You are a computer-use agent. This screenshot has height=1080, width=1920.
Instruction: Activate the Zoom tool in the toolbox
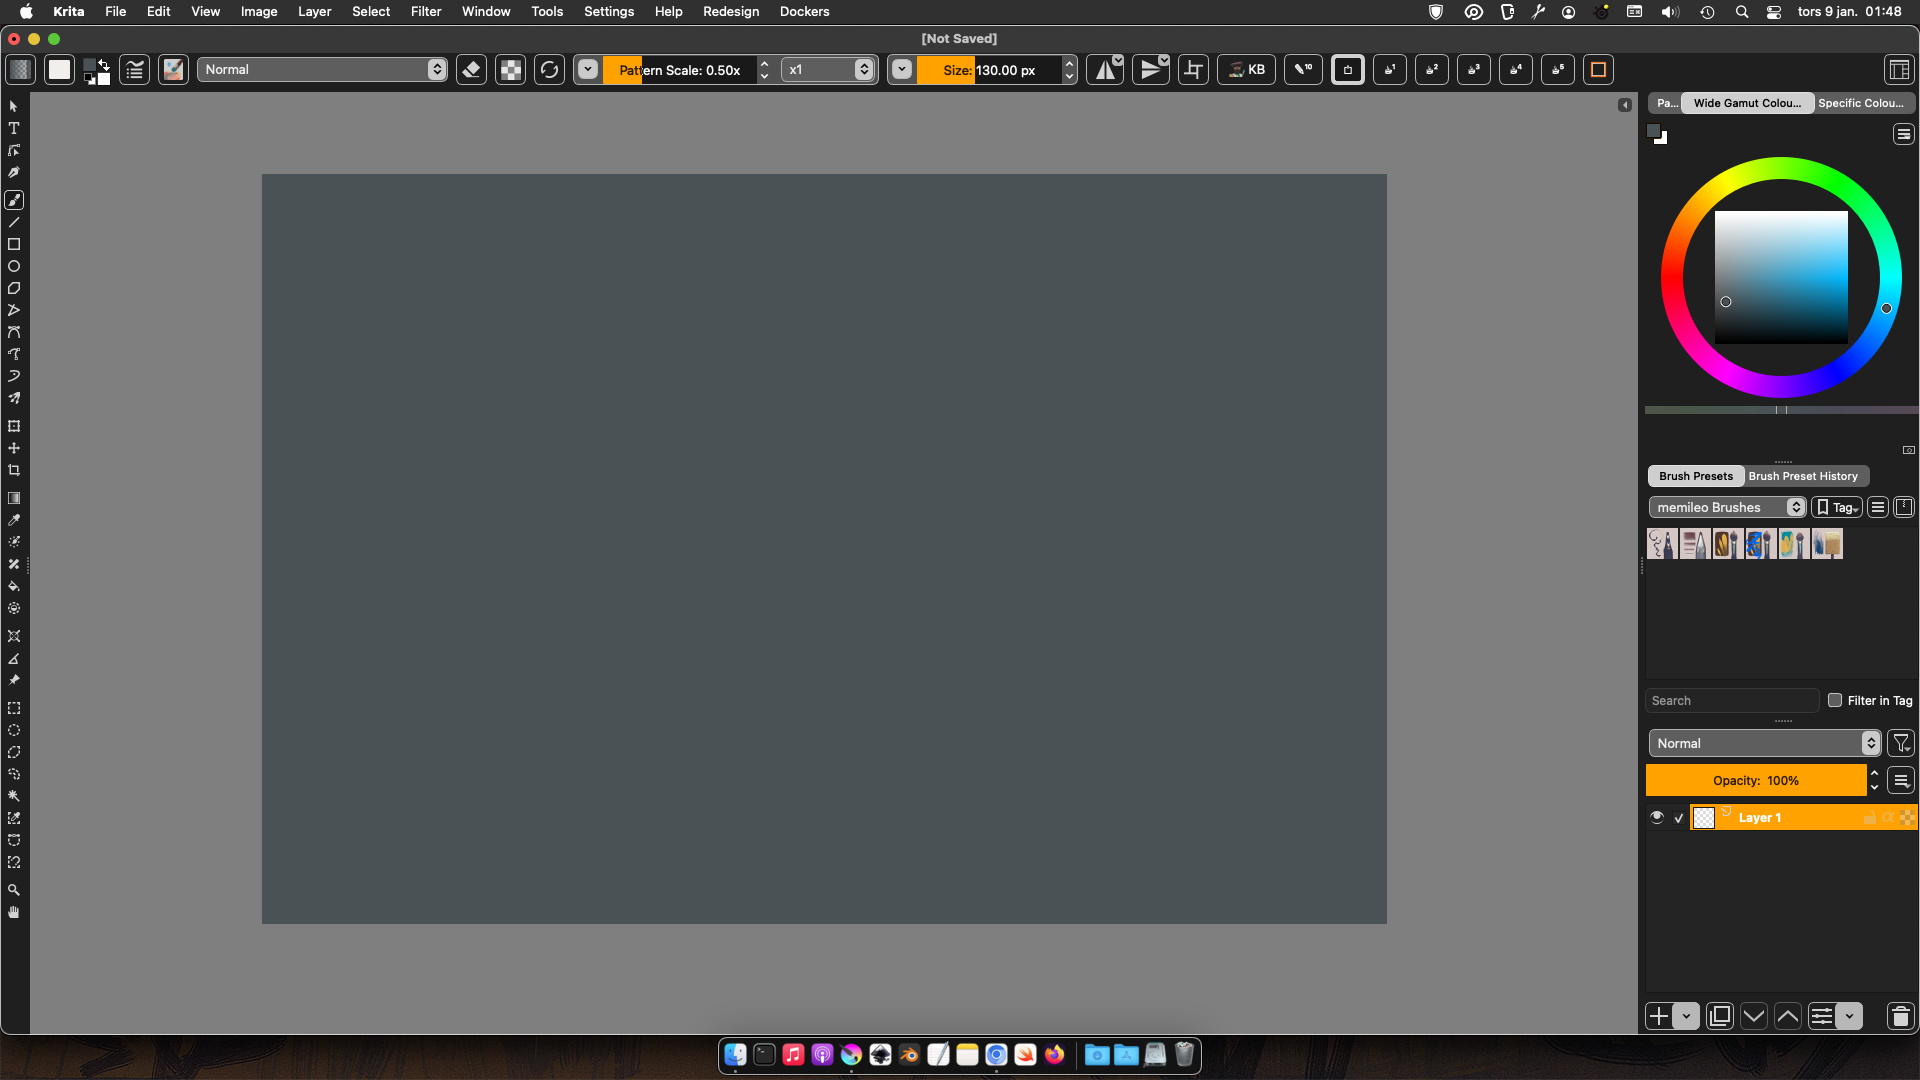click(x=14, y=890)
